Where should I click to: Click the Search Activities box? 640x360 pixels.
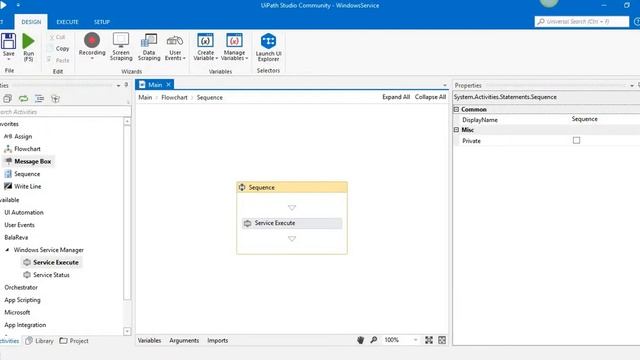[x=65, y=112]
